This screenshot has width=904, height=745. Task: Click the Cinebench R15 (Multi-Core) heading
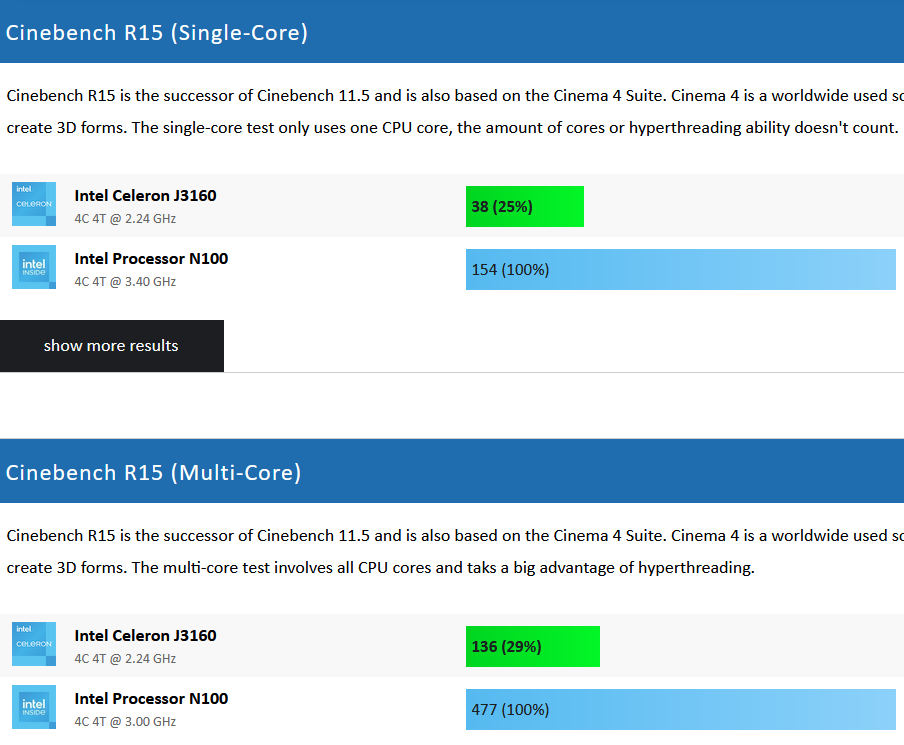[153, 473]
